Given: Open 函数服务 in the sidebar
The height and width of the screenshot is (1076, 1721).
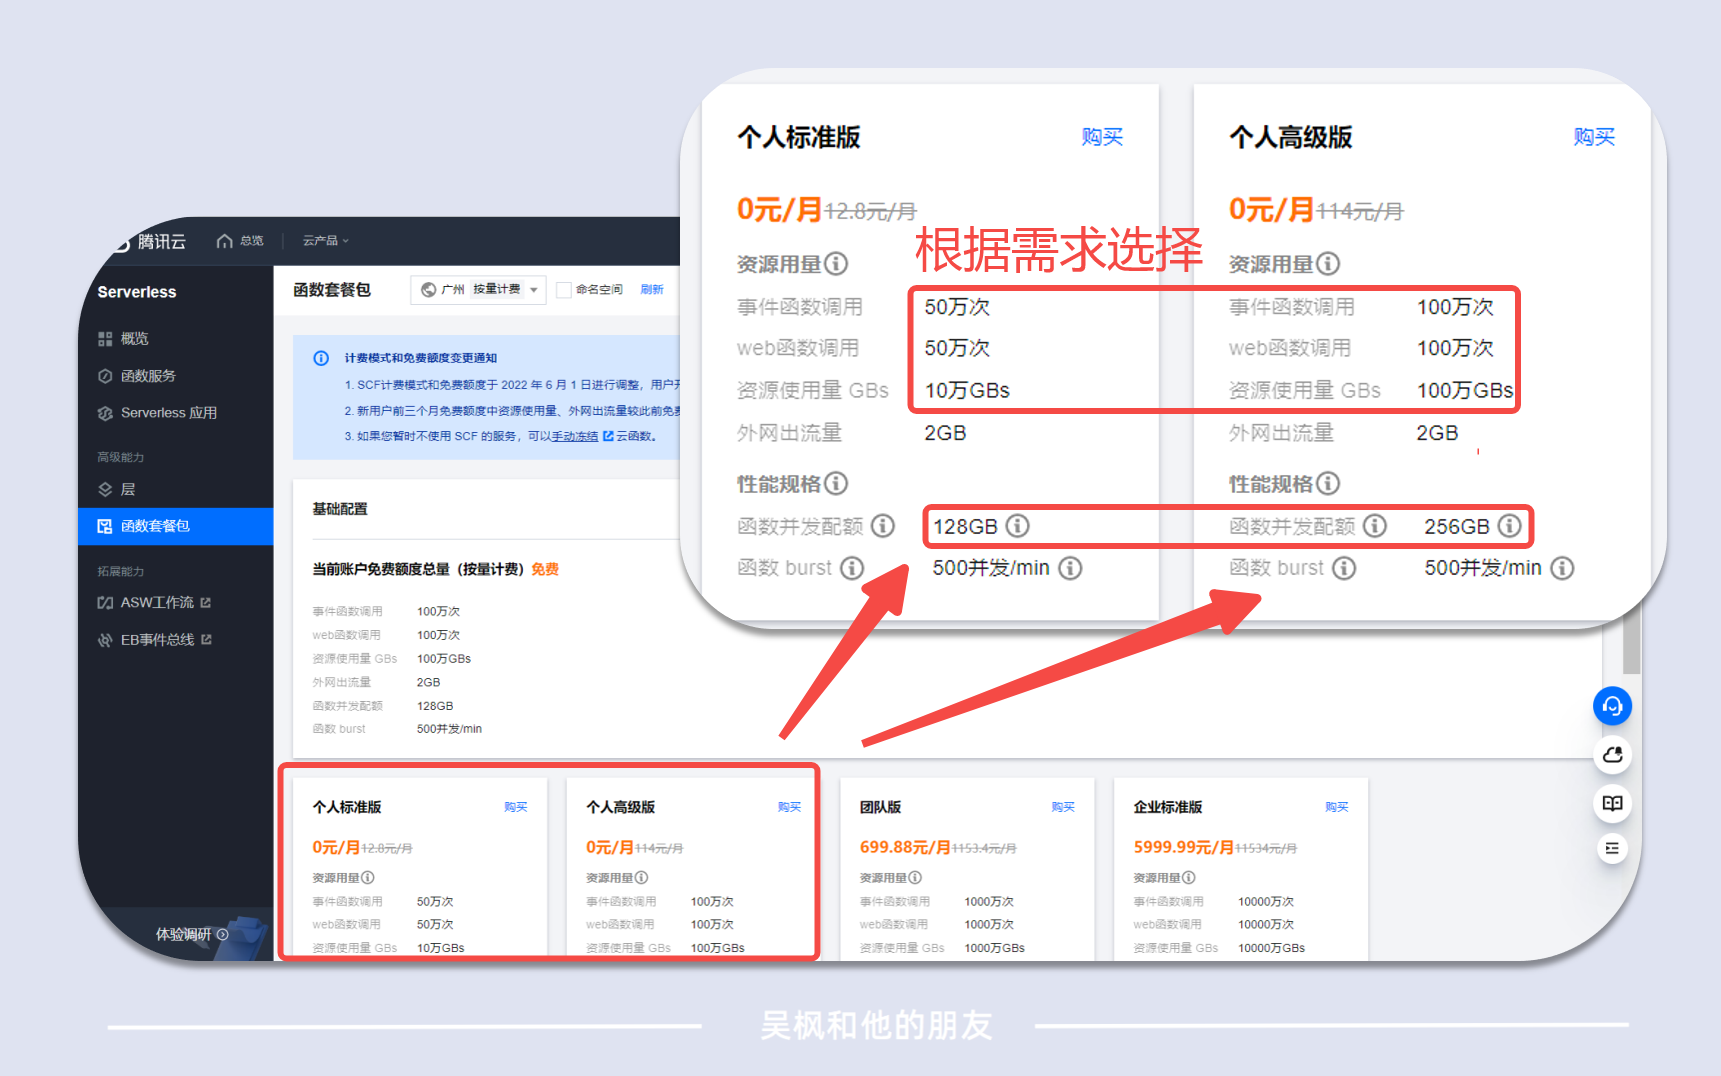Looking at the screenshot, I should click(148, 376).
